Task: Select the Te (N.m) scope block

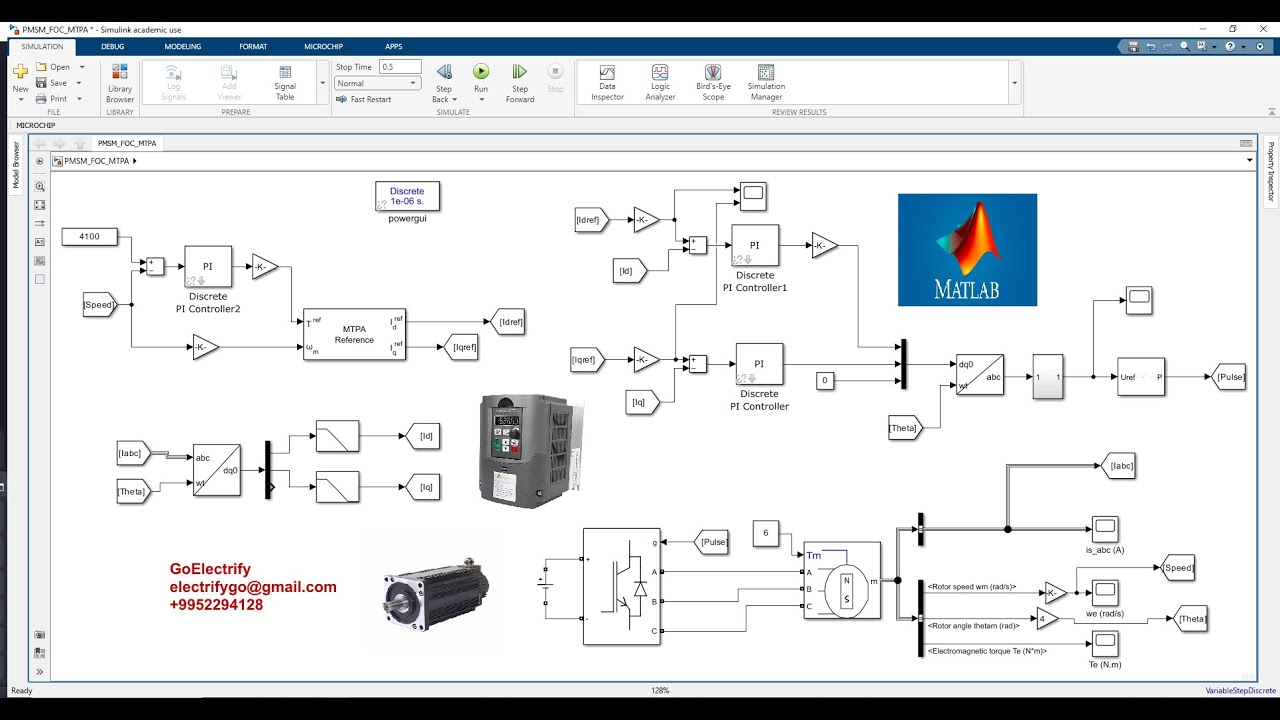Action: click(1105, 644)
